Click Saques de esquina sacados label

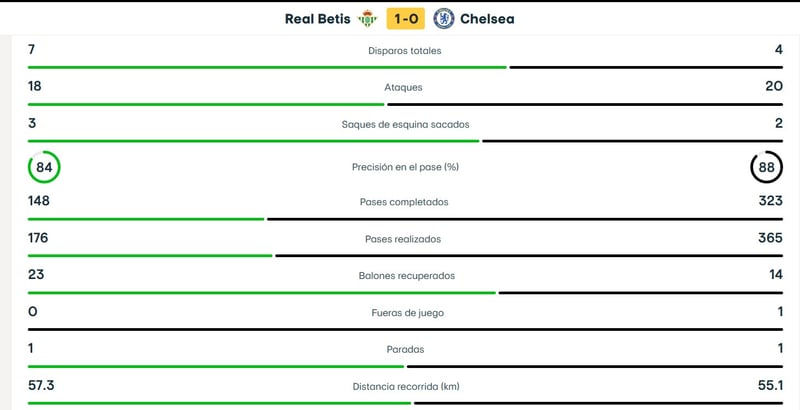pyautogui.click(x=404, y=125)
